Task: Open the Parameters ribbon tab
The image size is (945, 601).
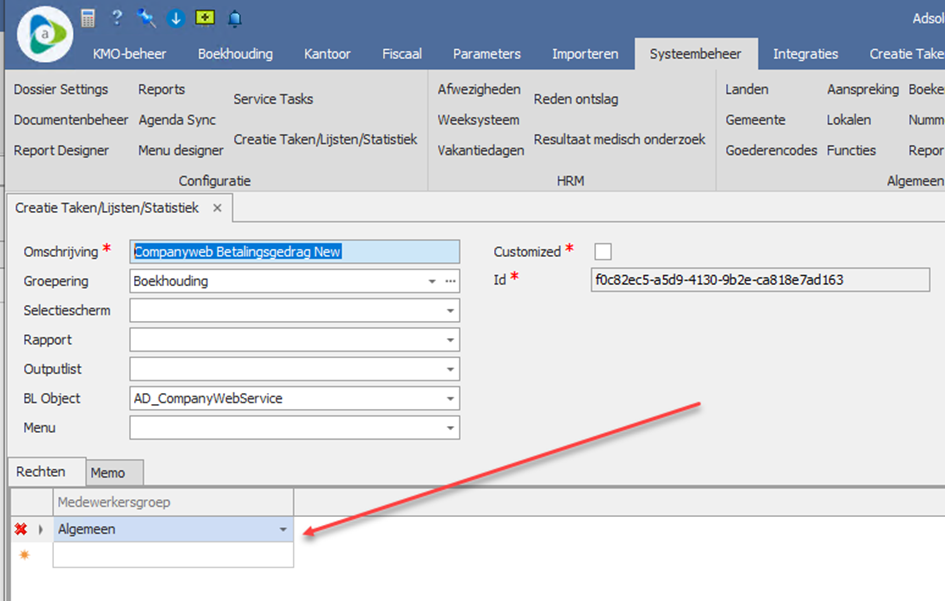Action: coord(487,54)
